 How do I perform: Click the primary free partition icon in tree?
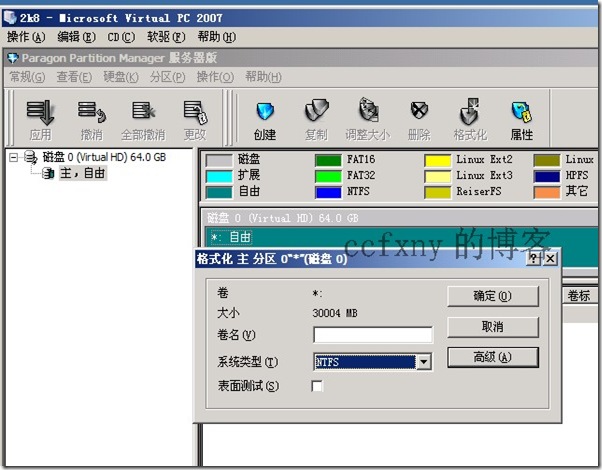click(x=48, y=174)
